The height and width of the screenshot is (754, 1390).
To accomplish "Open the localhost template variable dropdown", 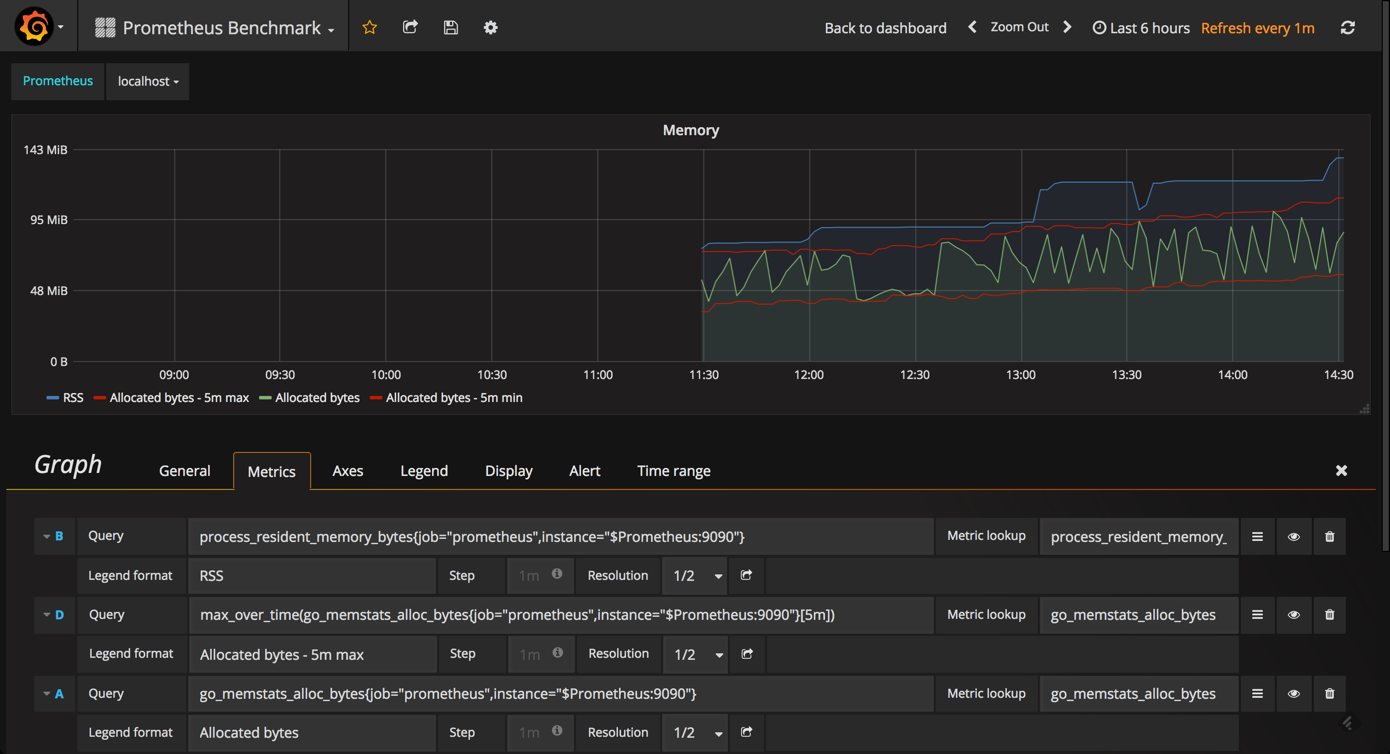I will [147, 81].
